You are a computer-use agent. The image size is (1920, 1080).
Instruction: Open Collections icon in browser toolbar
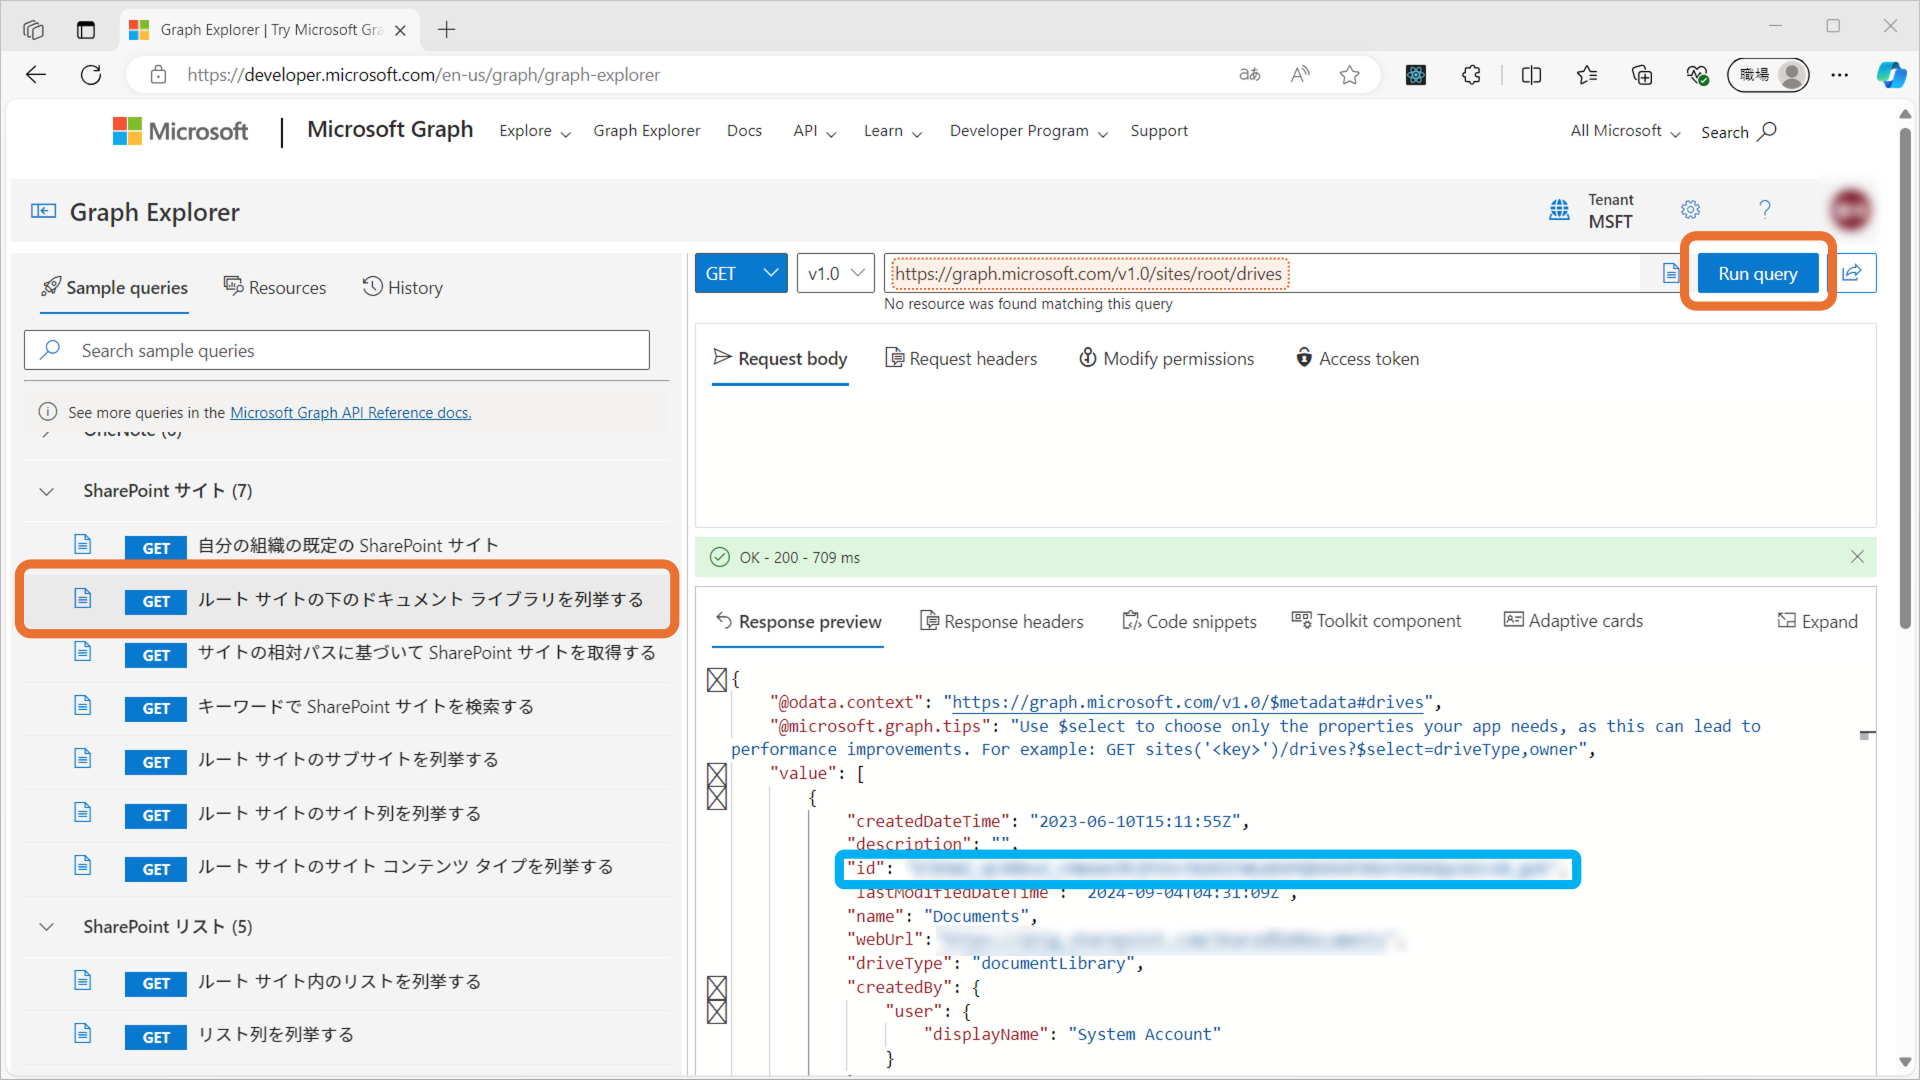pyautogui.click(x=1642, y=75)
